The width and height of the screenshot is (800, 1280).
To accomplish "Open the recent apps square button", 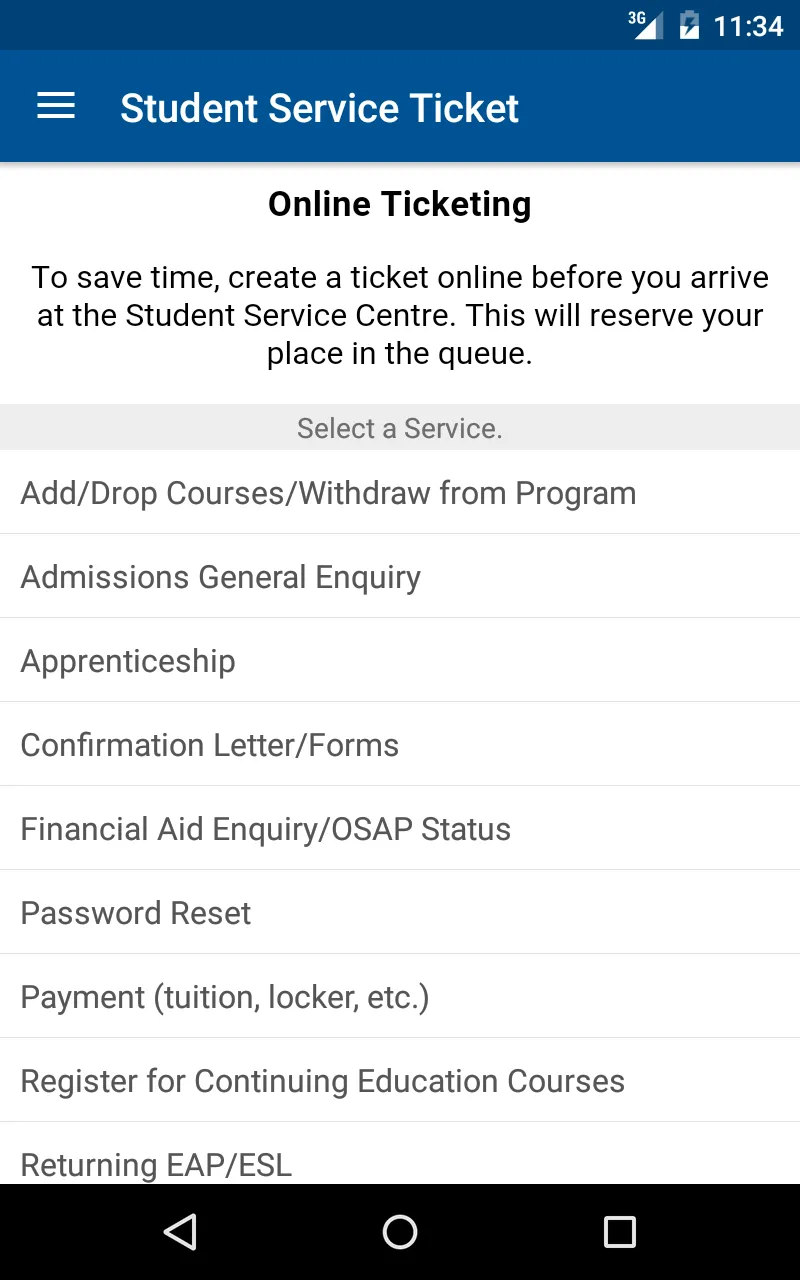I will (x=620, y=1232).
